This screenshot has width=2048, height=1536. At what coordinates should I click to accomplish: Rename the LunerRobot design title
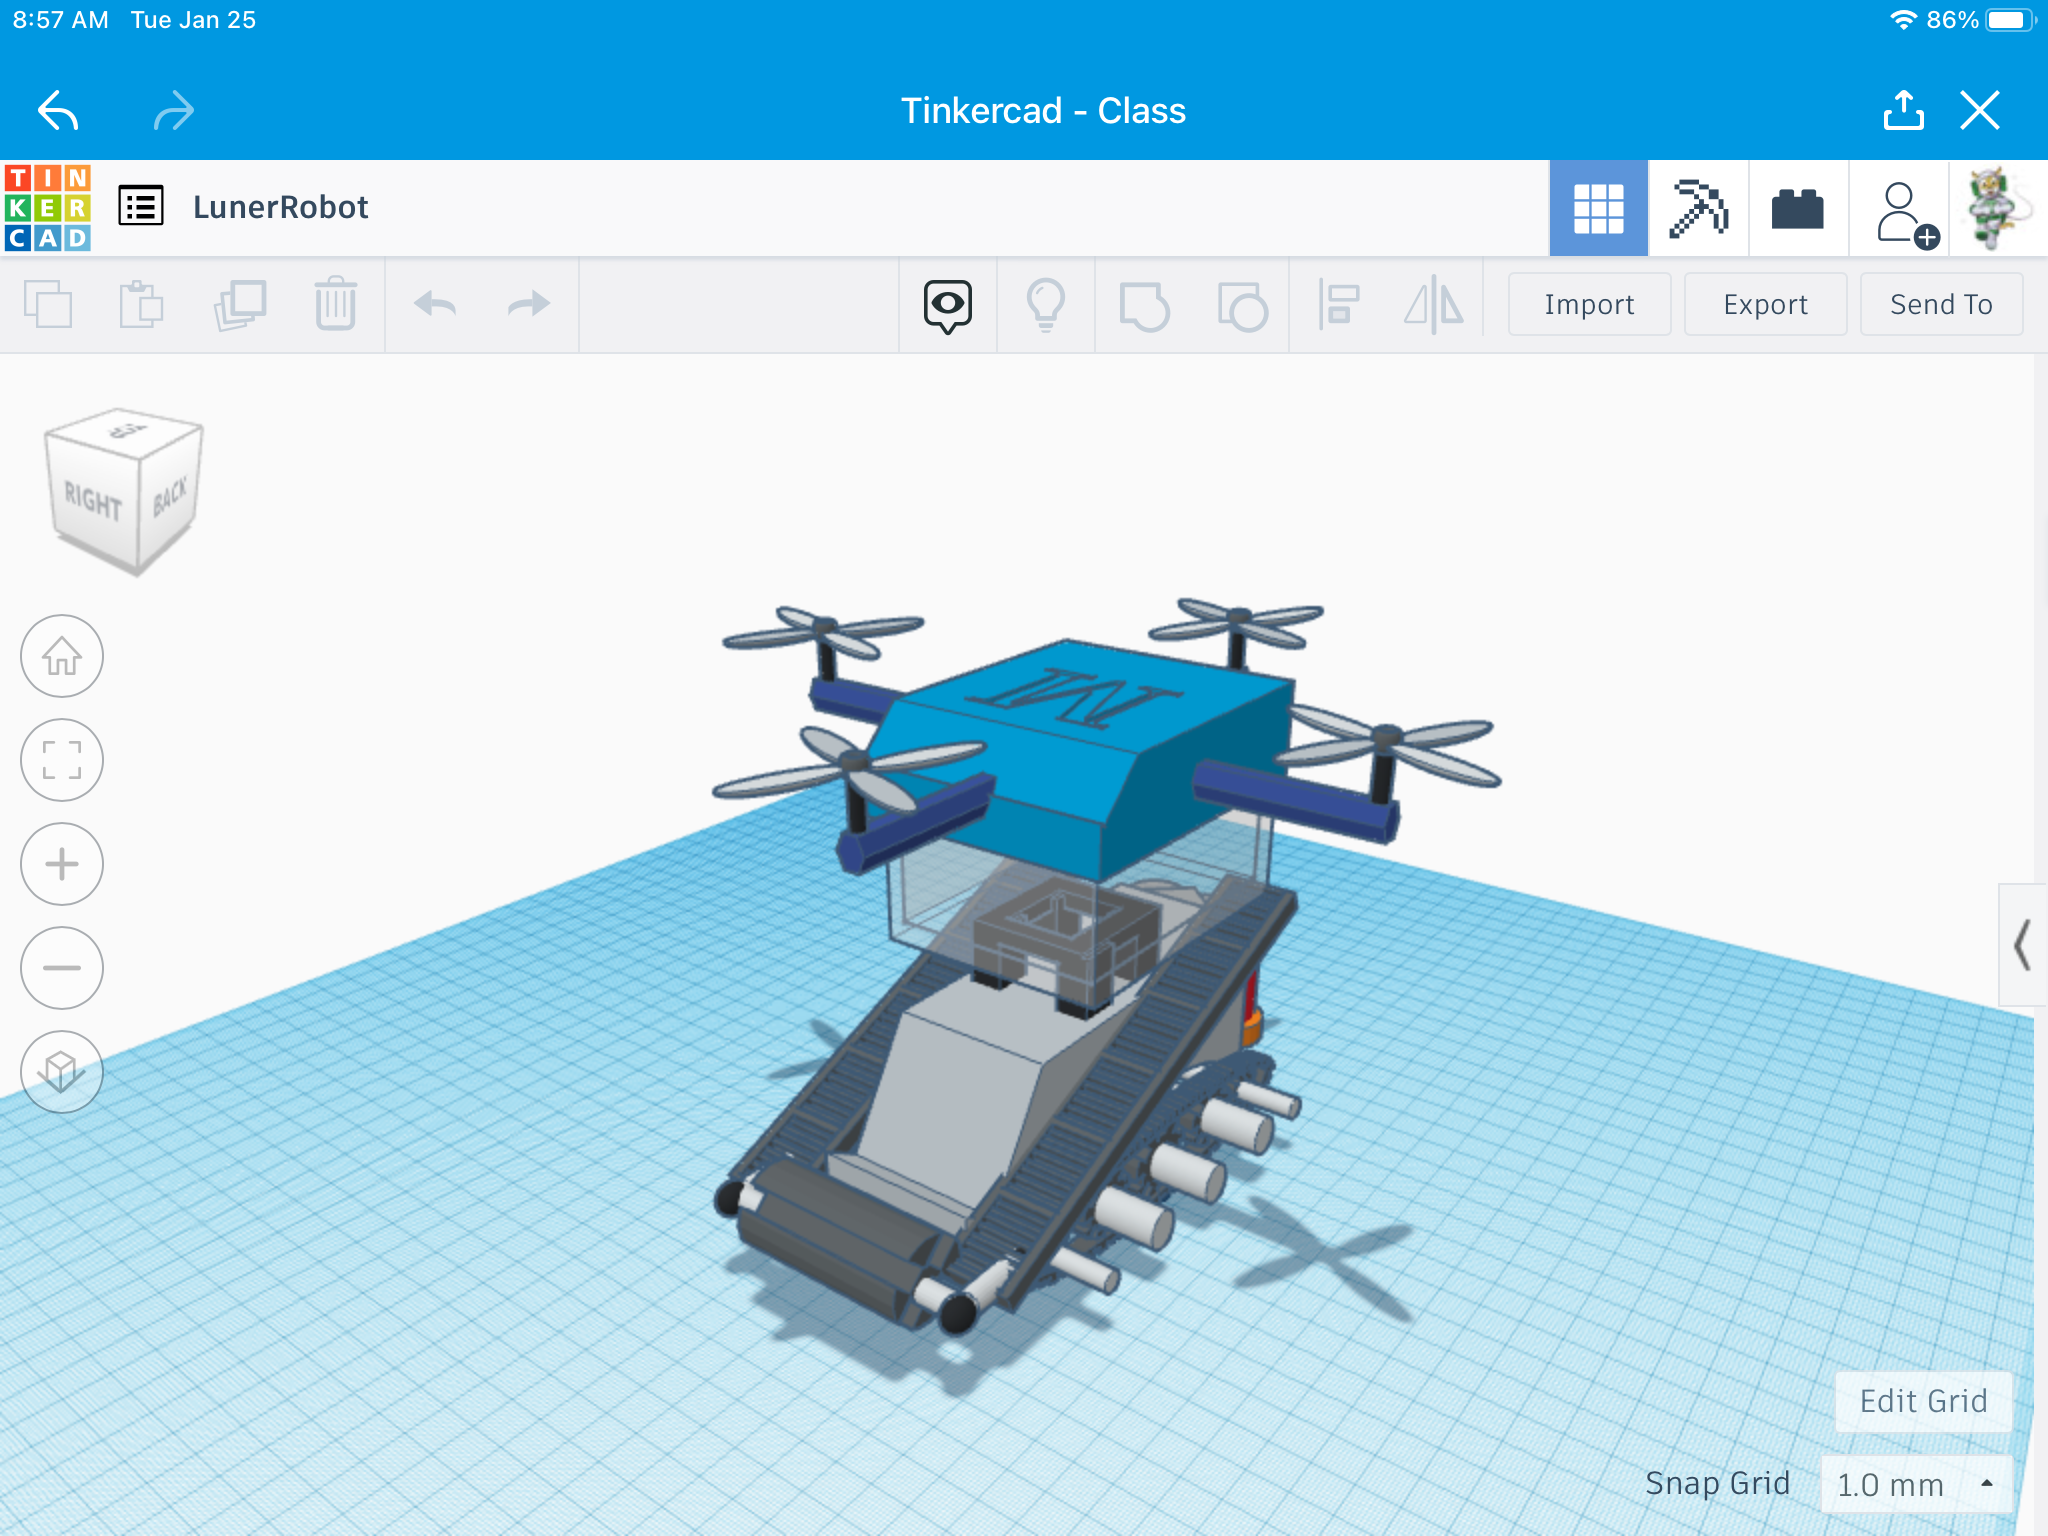[280, 207]
